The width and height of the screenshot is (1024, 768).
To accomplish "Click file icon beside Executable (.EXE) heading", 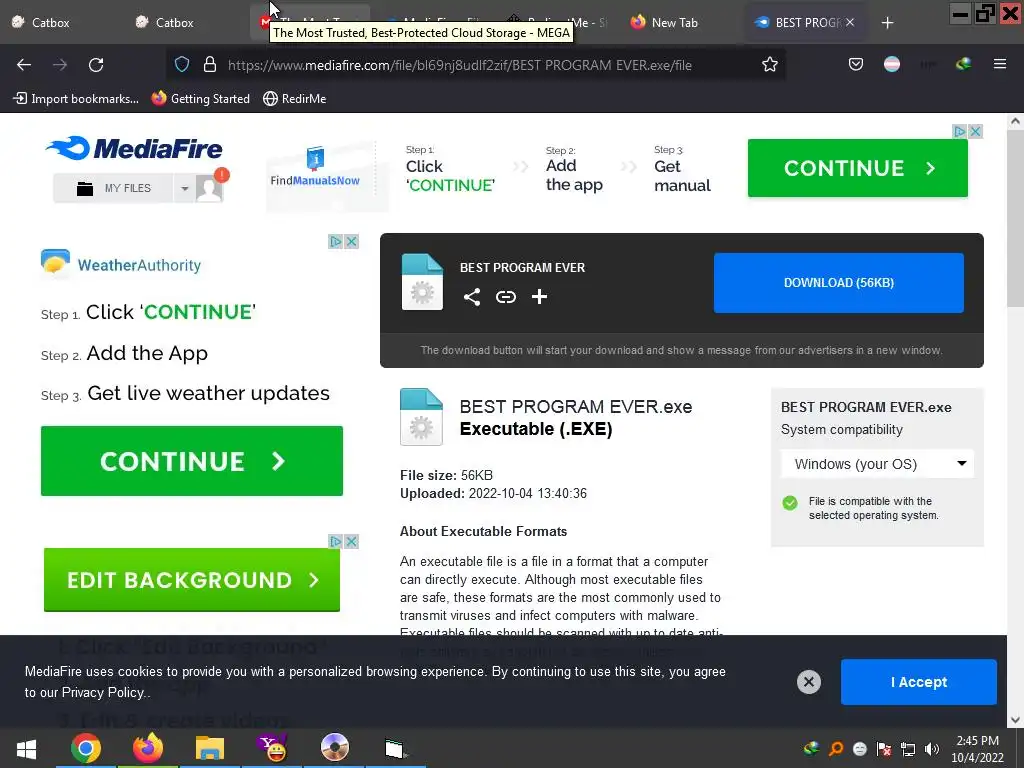I will pyautogui.click(x=421, y=417).
